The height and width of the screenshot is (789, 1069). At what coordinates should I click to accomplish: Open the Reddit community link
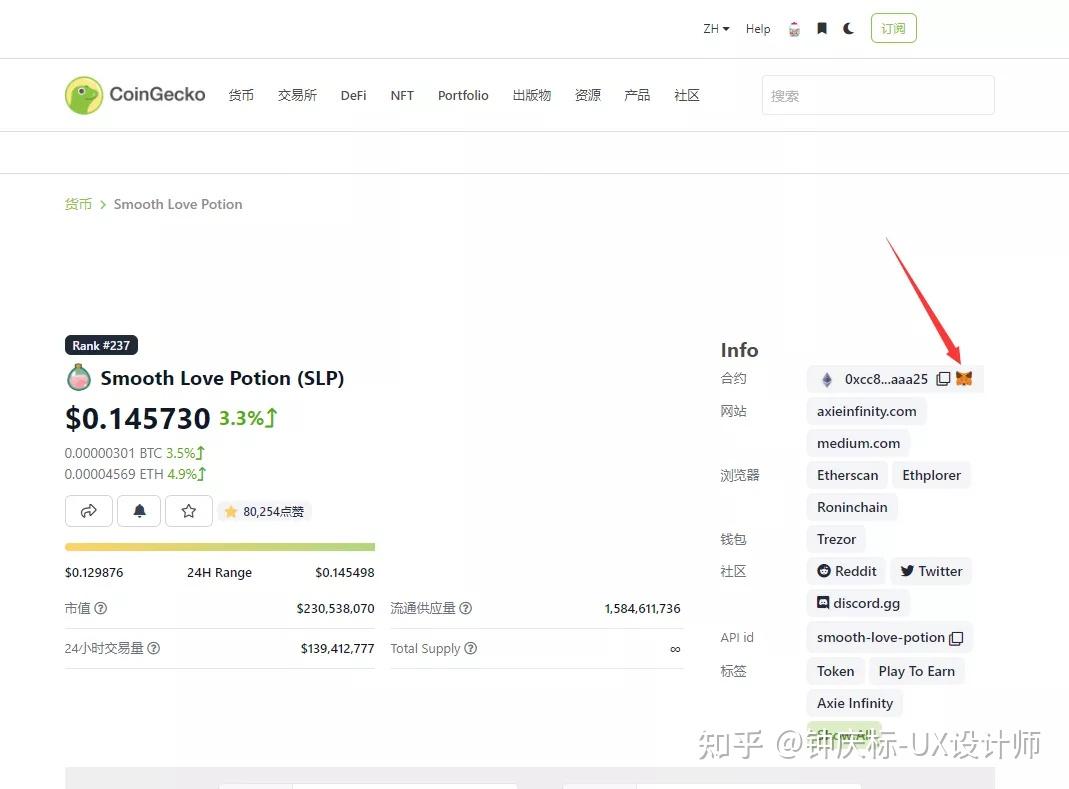(847, 571)
